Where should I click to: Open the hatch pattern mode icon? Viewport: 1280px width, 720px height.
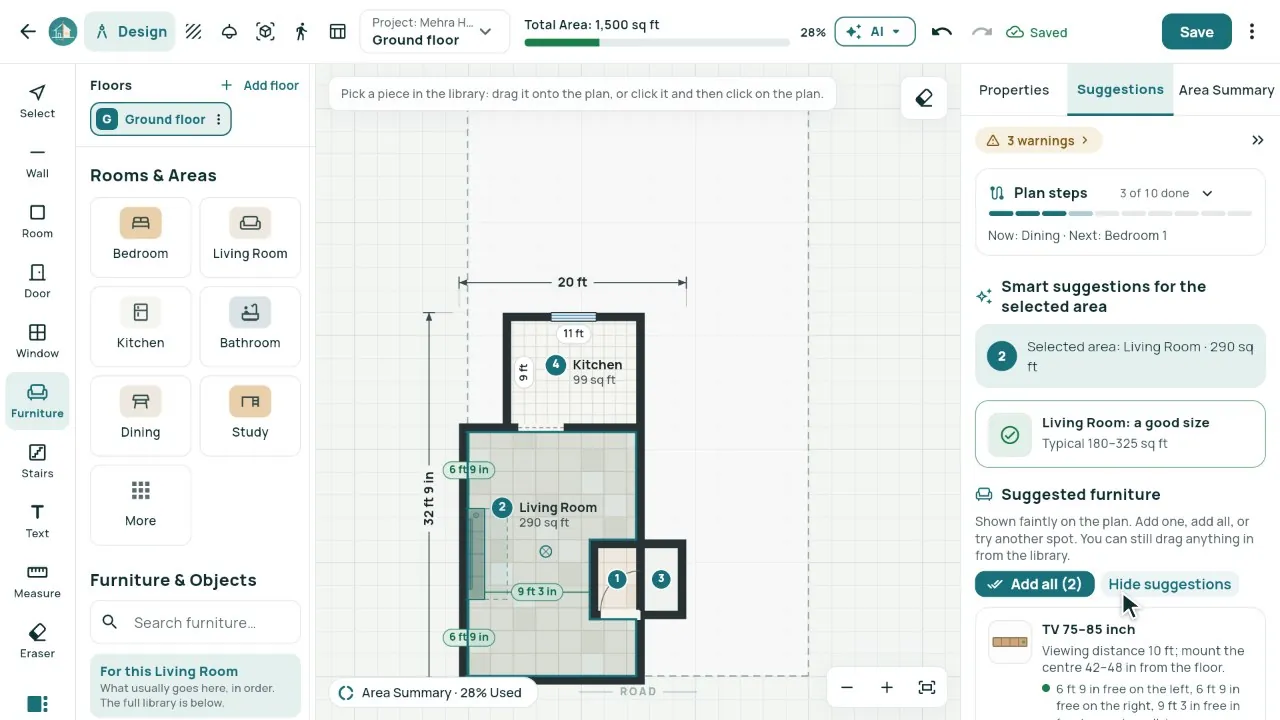[194, 32]
